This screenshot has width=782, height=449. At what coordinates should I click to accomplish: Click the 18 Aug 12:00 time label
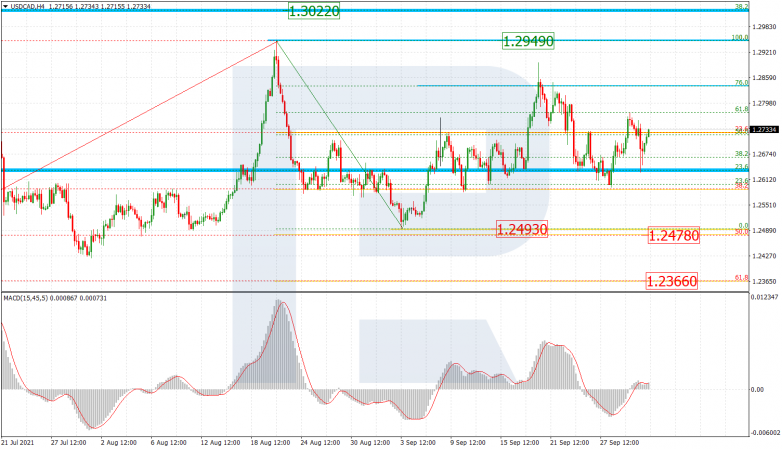click(269, 443)
